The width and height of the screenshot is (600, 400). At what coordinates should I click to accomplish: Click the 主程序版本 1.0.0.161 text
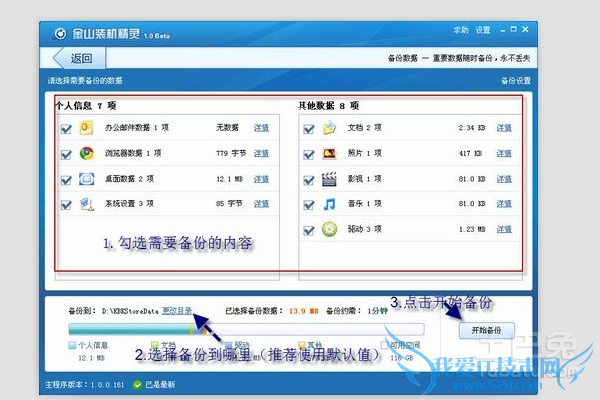click(x=85, y=385)
